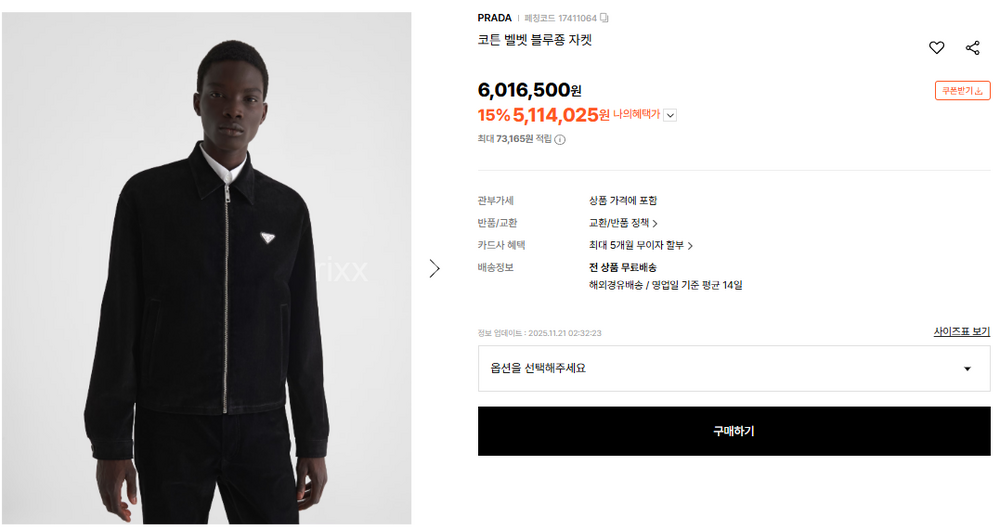1000x530 pixels.
Task: Go to the PRADA brand page
Action: point(494,18)
